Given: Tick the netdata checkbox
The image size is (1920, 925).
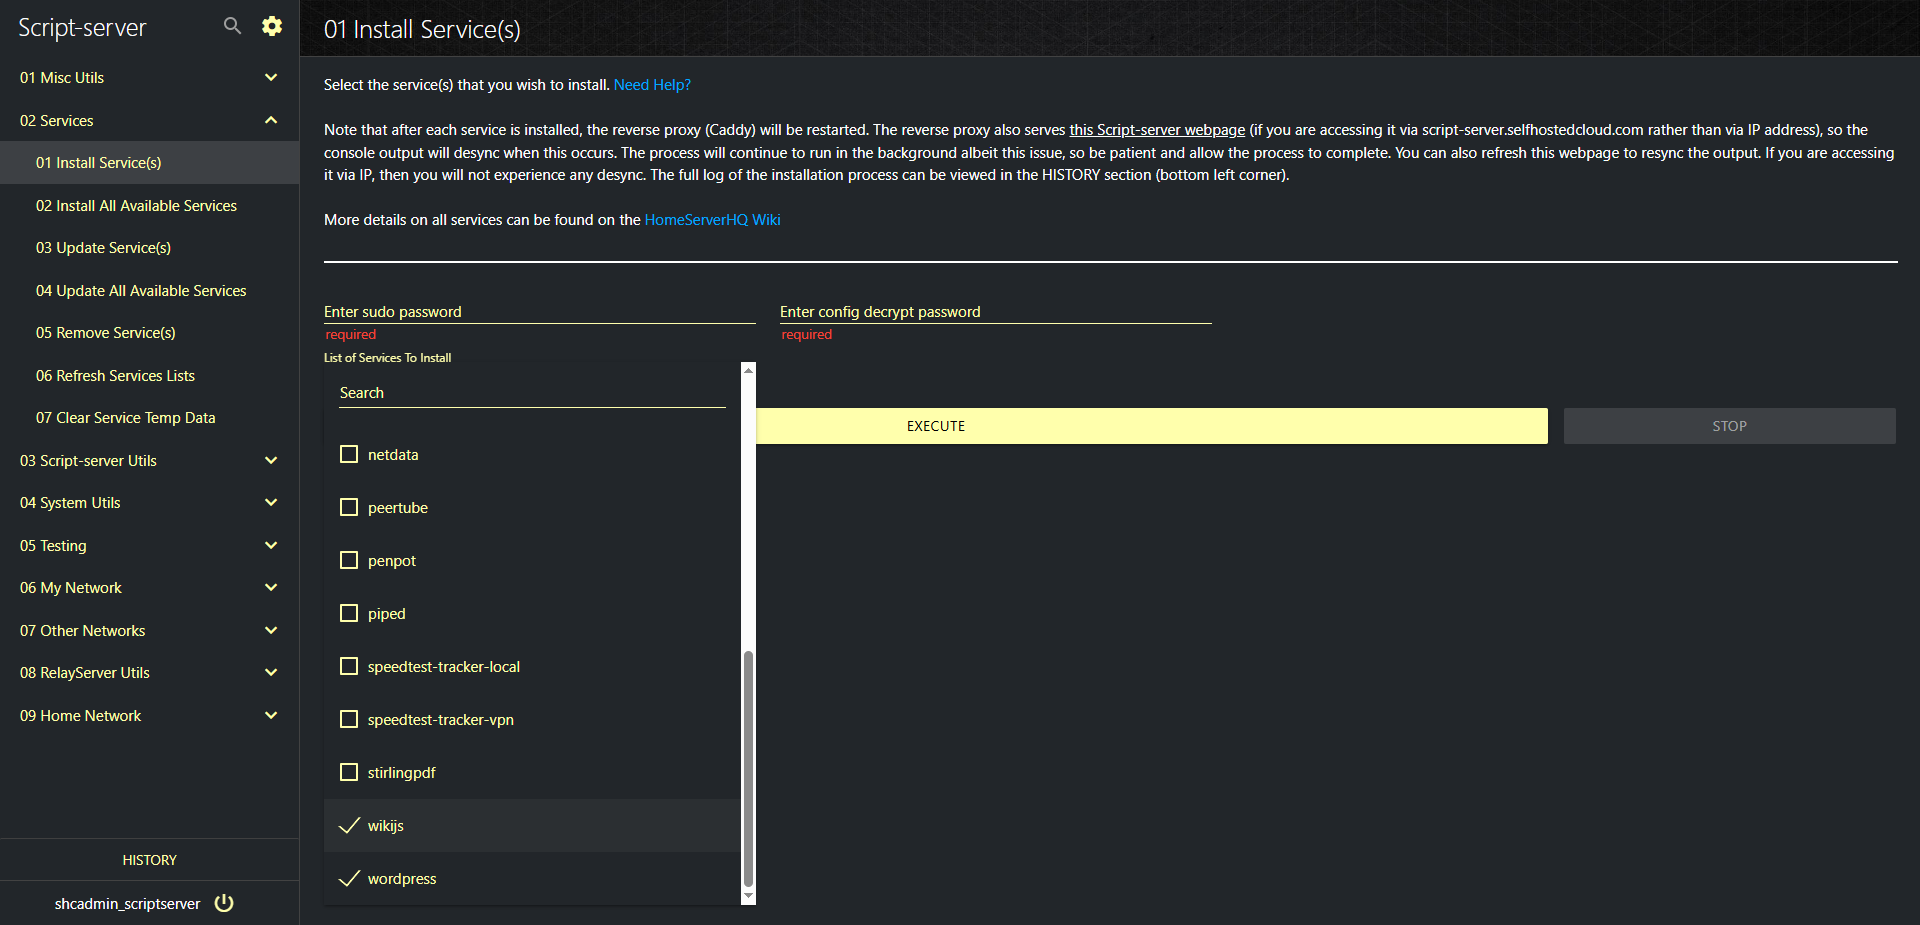Looking at the screenshot, I should click(349, 455).
